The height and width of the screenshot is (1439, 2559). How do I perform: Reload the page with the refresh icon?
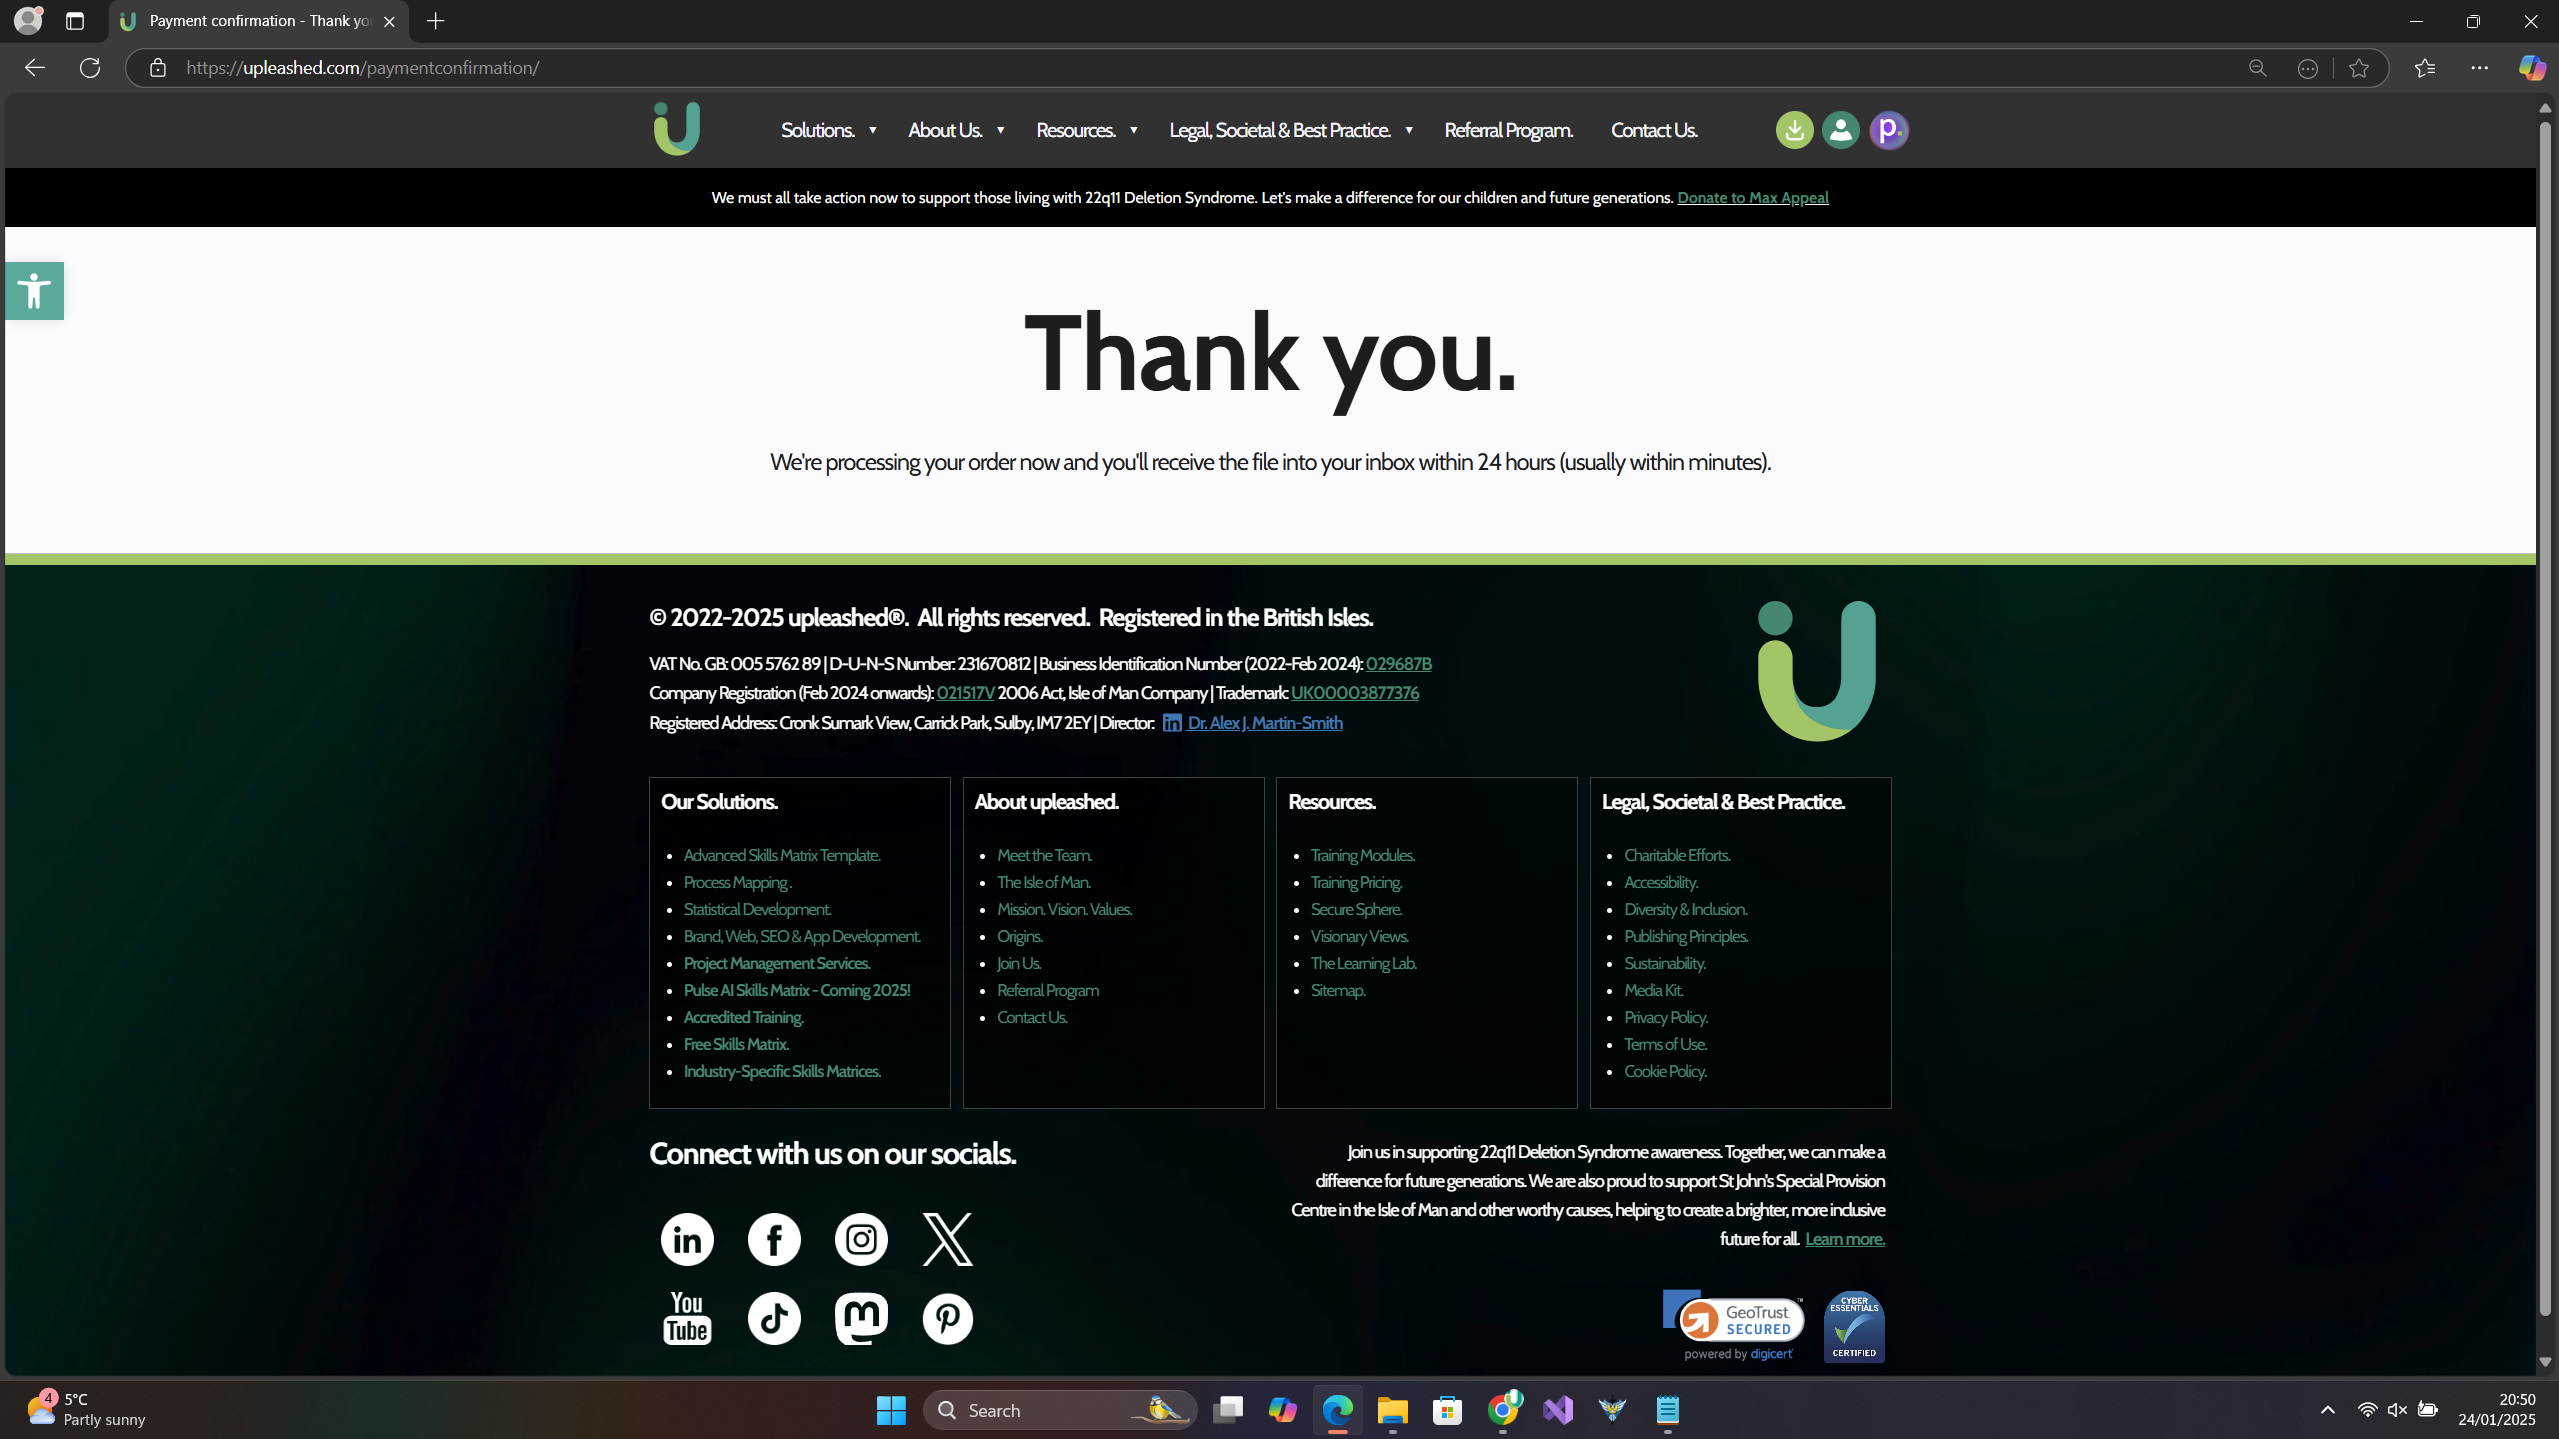point(90,68)
